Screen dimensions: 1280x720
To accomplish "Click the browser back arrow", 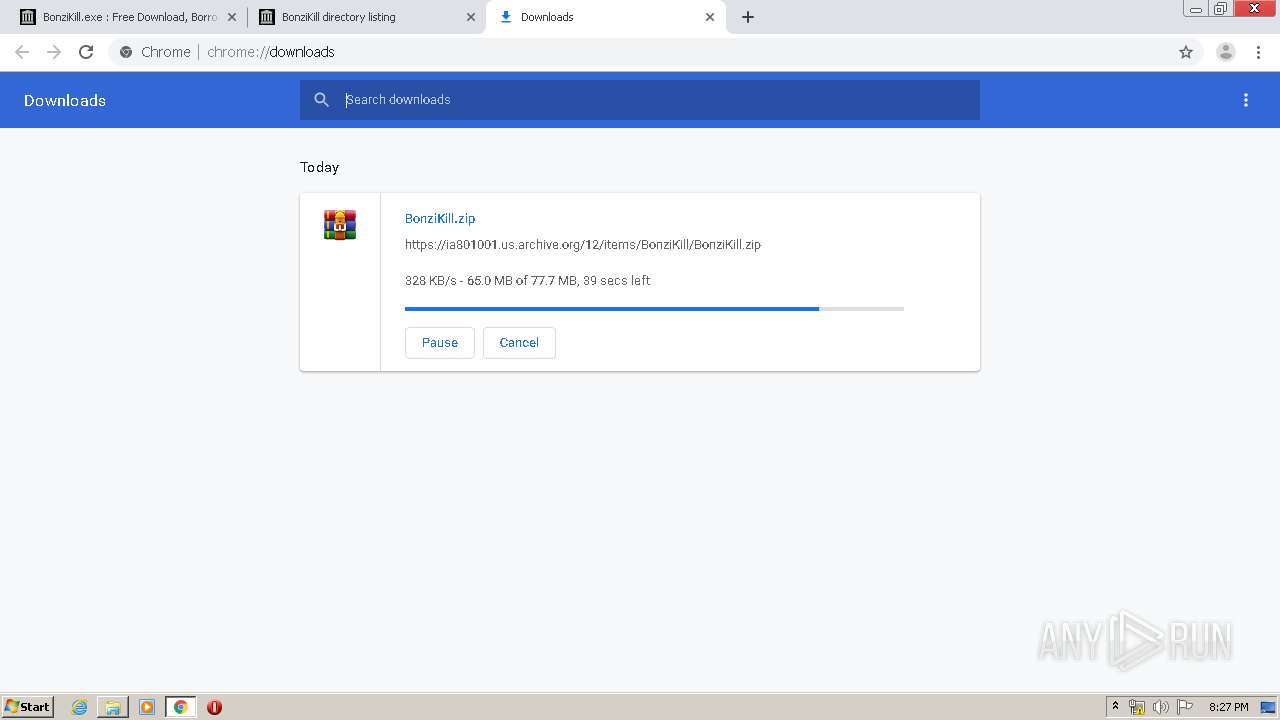I will 22,52.
